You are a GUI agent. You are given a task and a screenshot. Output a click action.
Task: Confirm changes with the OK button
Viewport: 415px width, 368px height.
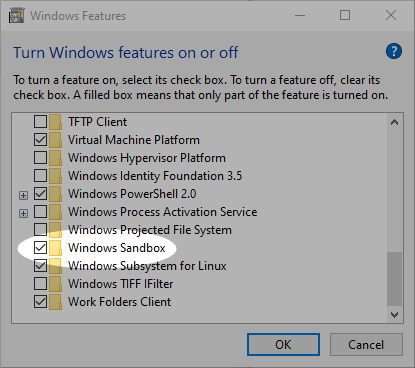coord(283,345)
